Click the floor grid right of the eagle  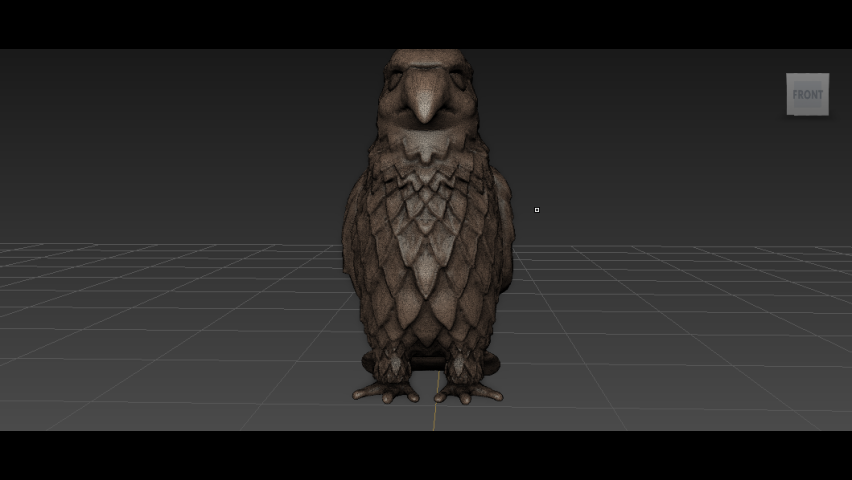click(x=680, y=320)
